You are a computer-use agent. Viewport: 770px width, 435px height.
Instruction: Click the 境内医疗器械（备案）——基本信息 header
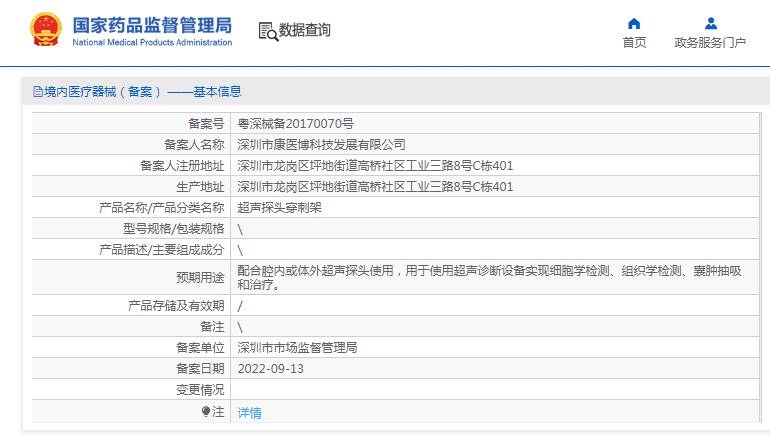142,92
